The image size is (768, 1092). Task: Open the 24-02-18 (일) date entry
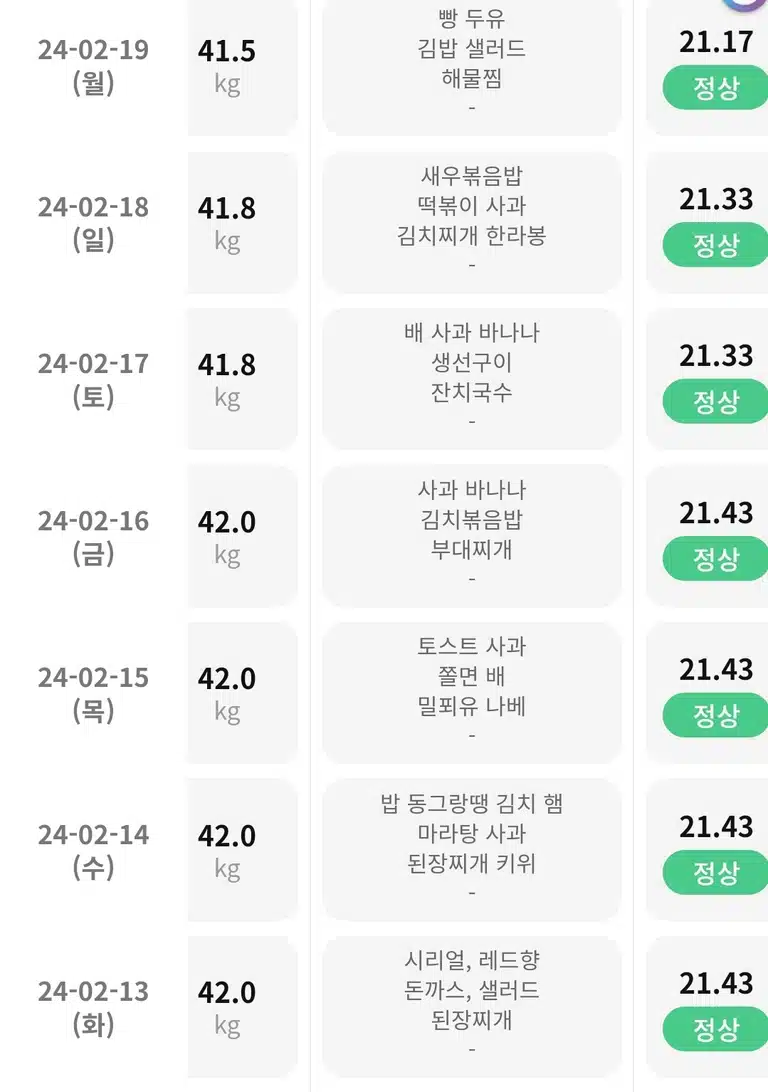pos(93,223)
